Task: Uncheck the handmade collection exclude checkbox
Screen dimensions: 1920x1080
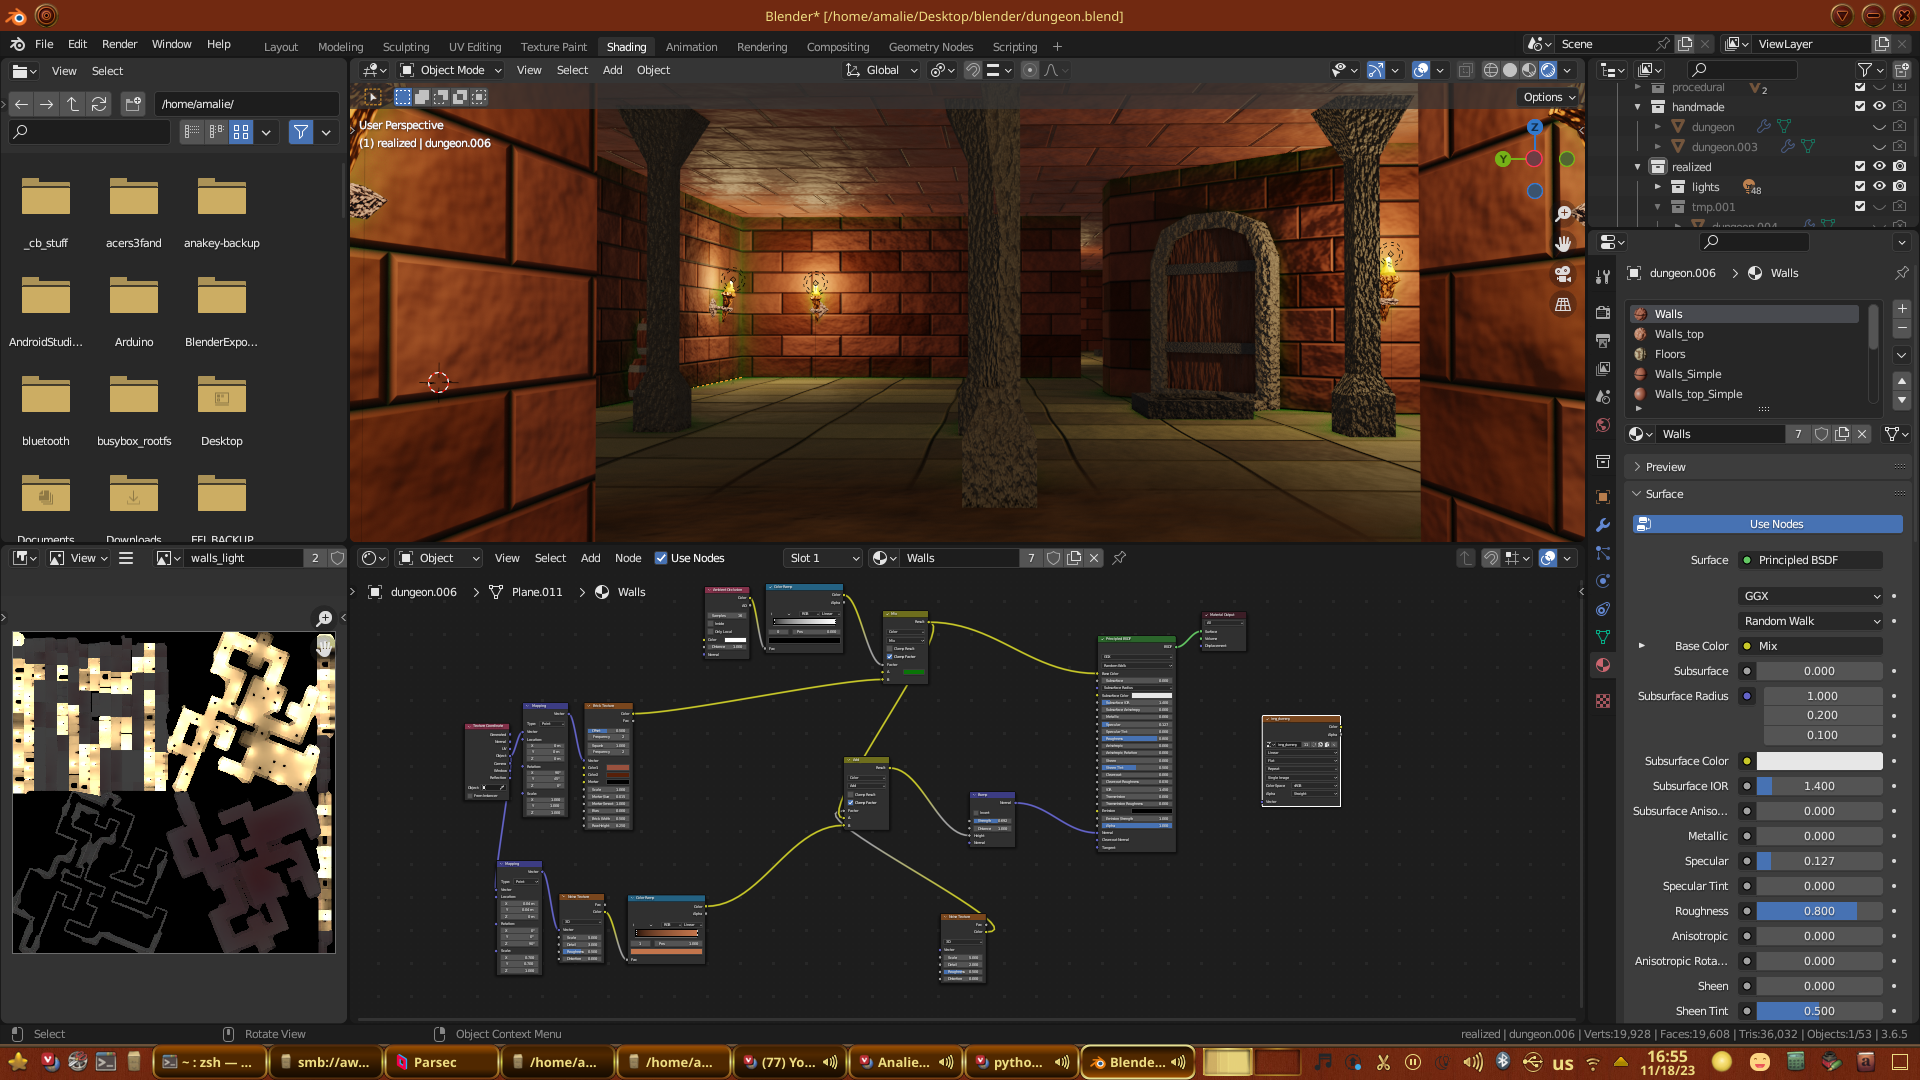Action: pyautogui.click(x=1860, y=107)
